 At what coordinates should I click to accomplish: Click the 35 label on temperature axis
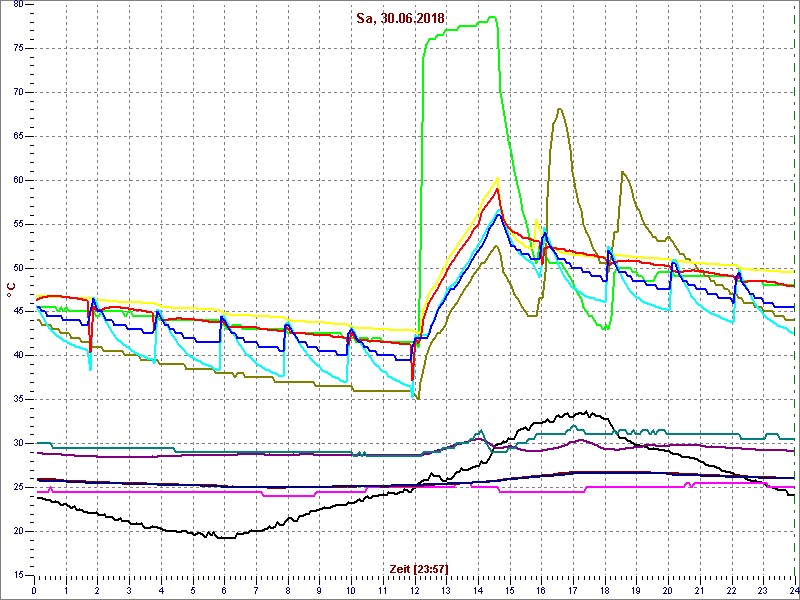point(17,400)
